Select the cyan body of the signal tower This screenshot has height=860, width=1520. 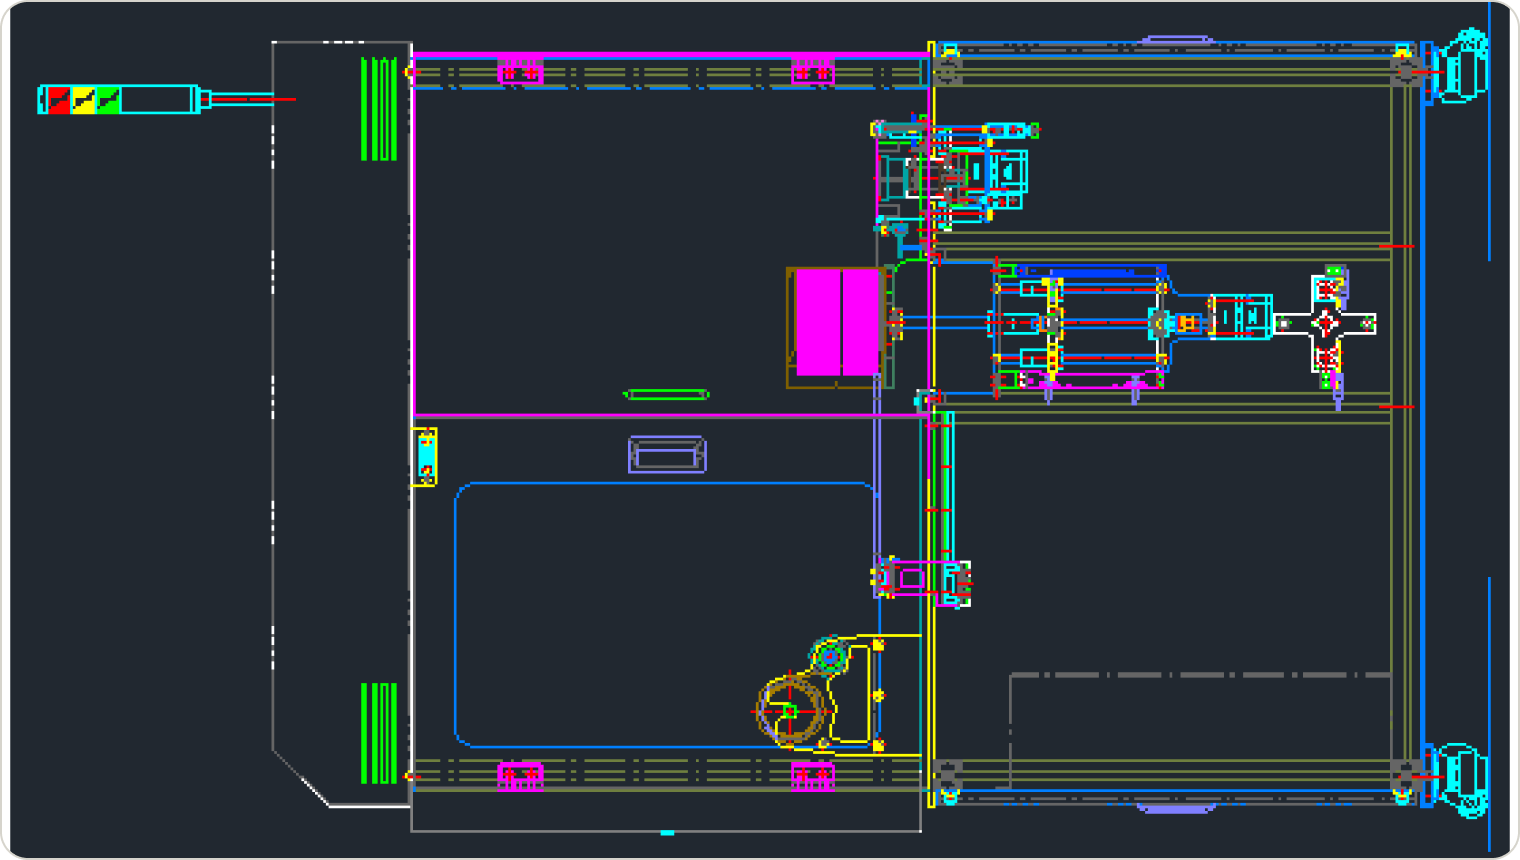point(158,100)
